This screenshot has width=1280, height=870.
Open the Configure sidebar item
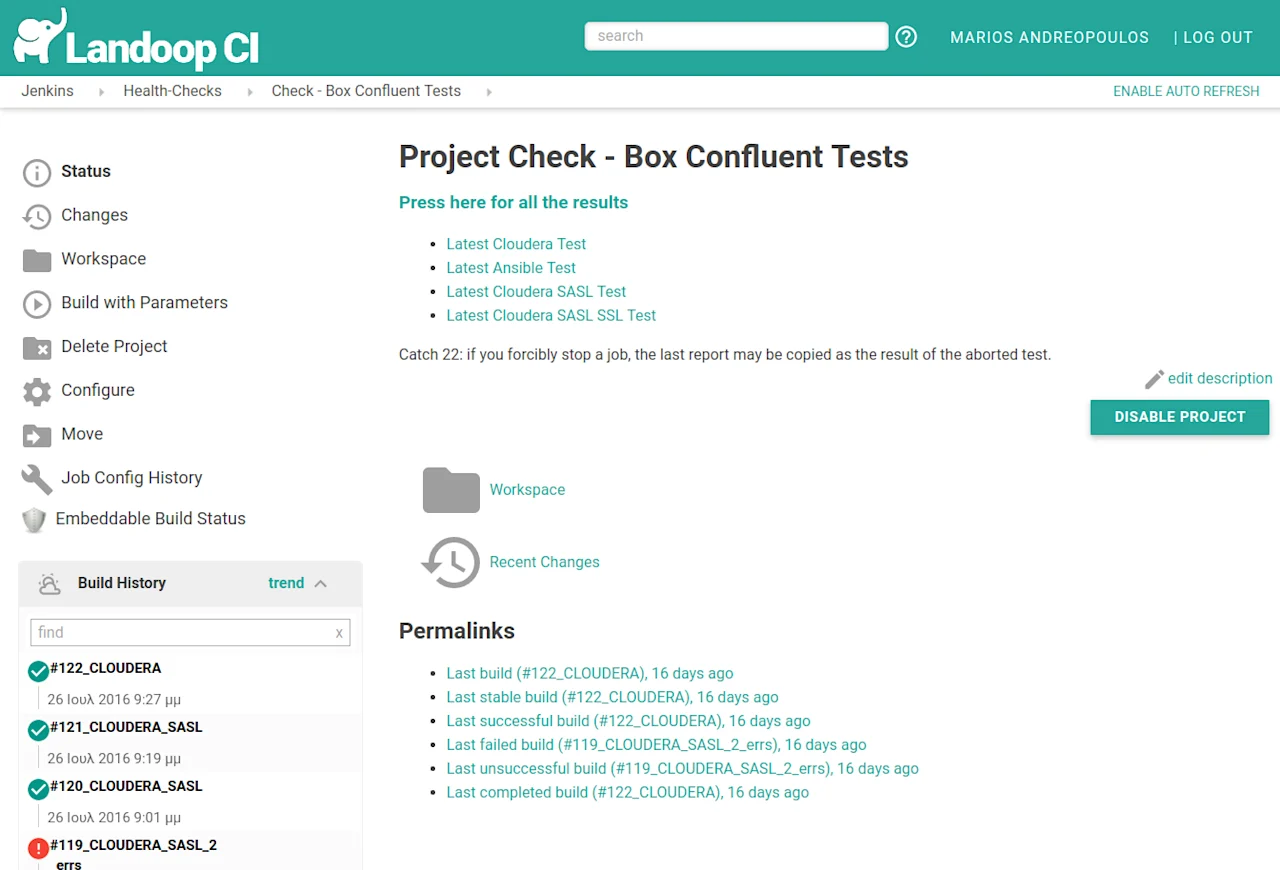click(x=98, y=391)
